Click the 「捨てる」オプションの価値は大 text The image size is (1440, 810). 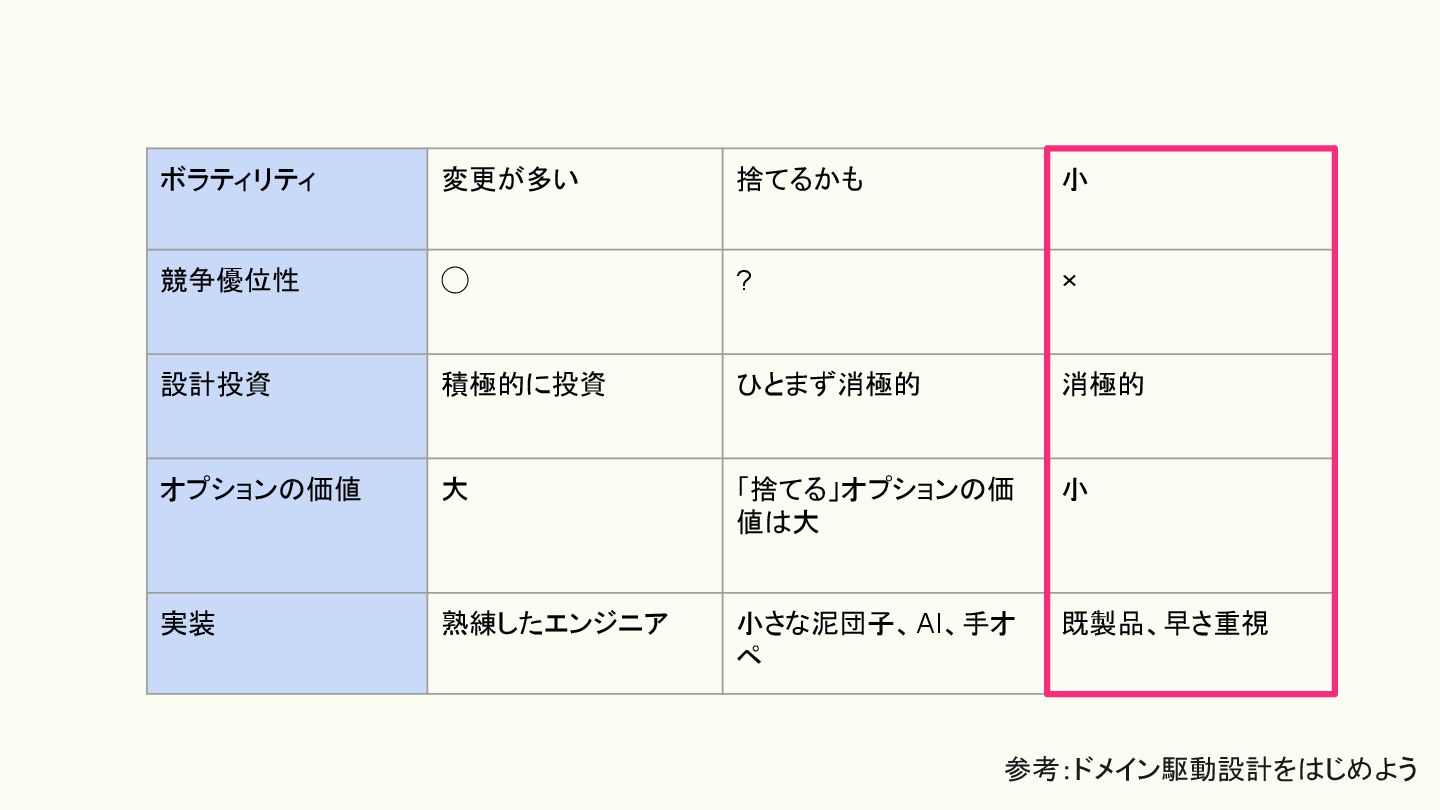coord(875,505)
